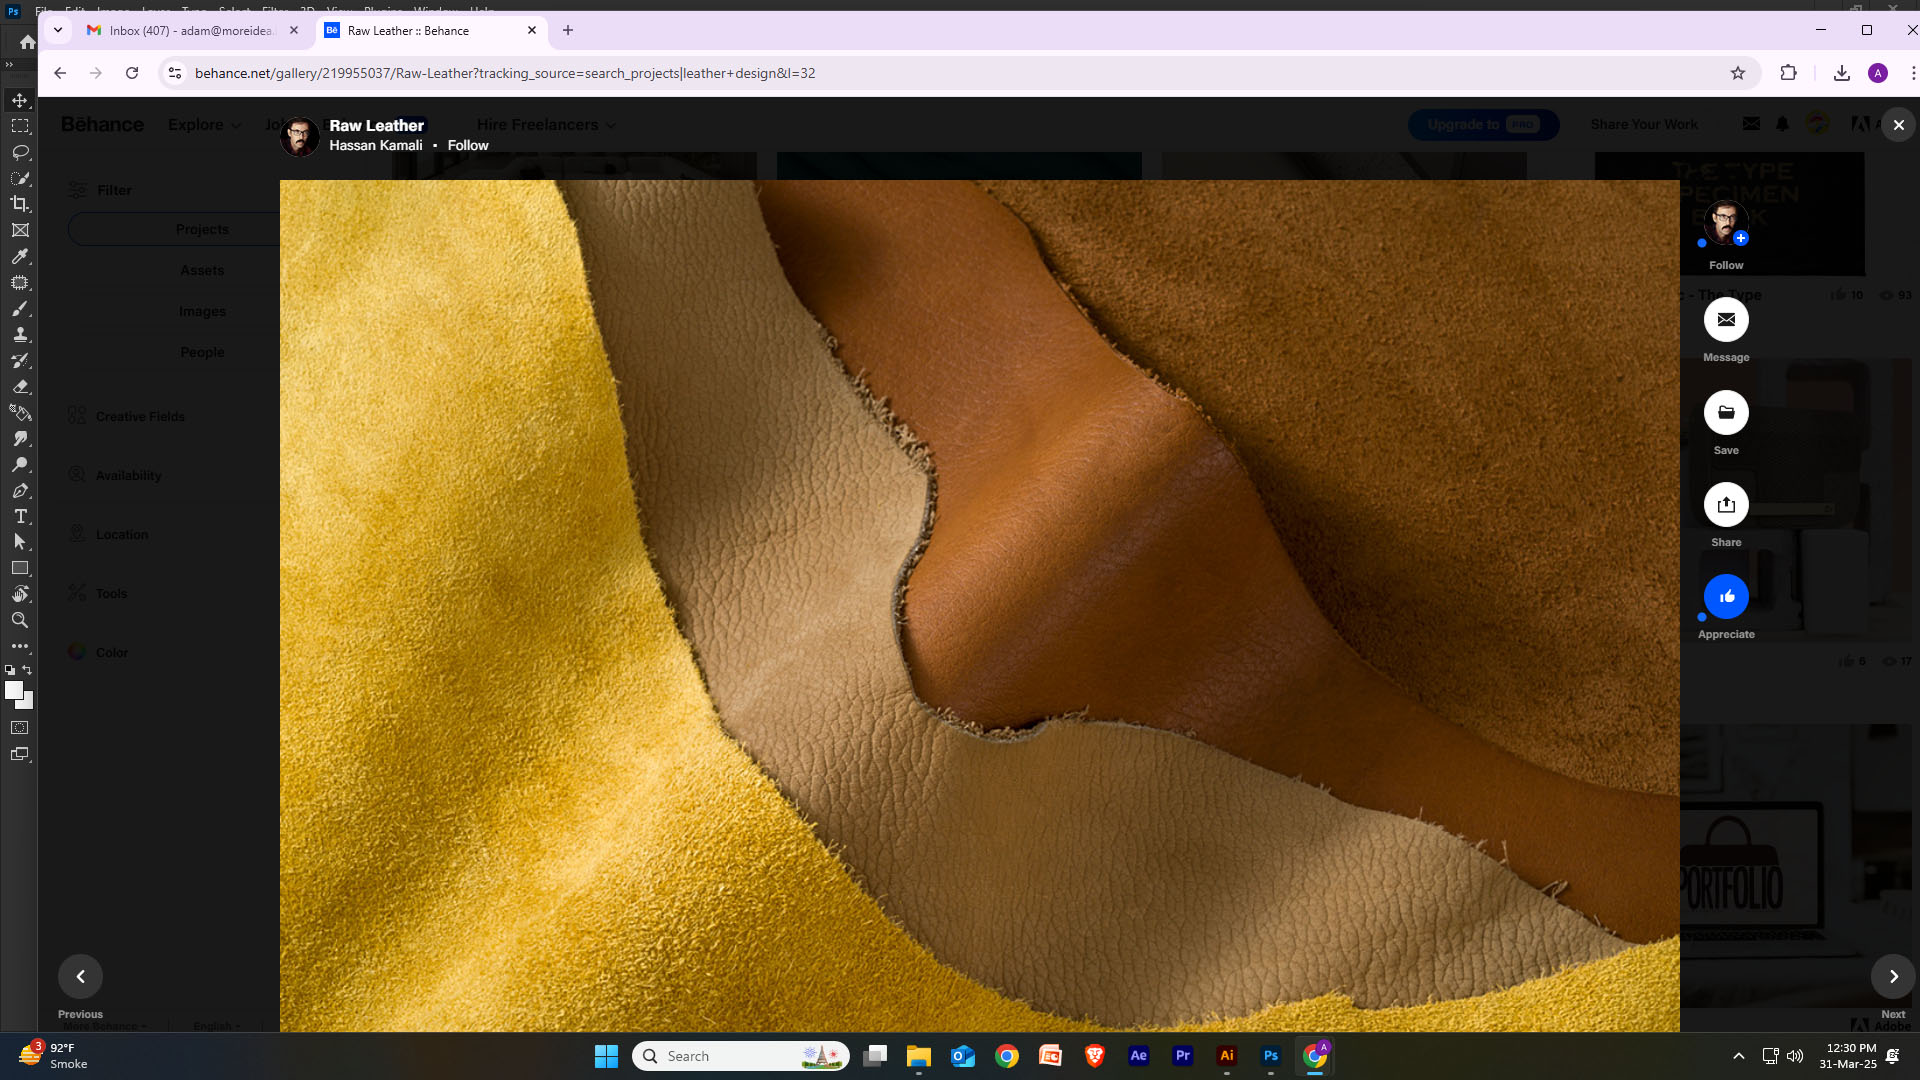Switch to the Gmail Inbox tab

click(x=190, y=30)
